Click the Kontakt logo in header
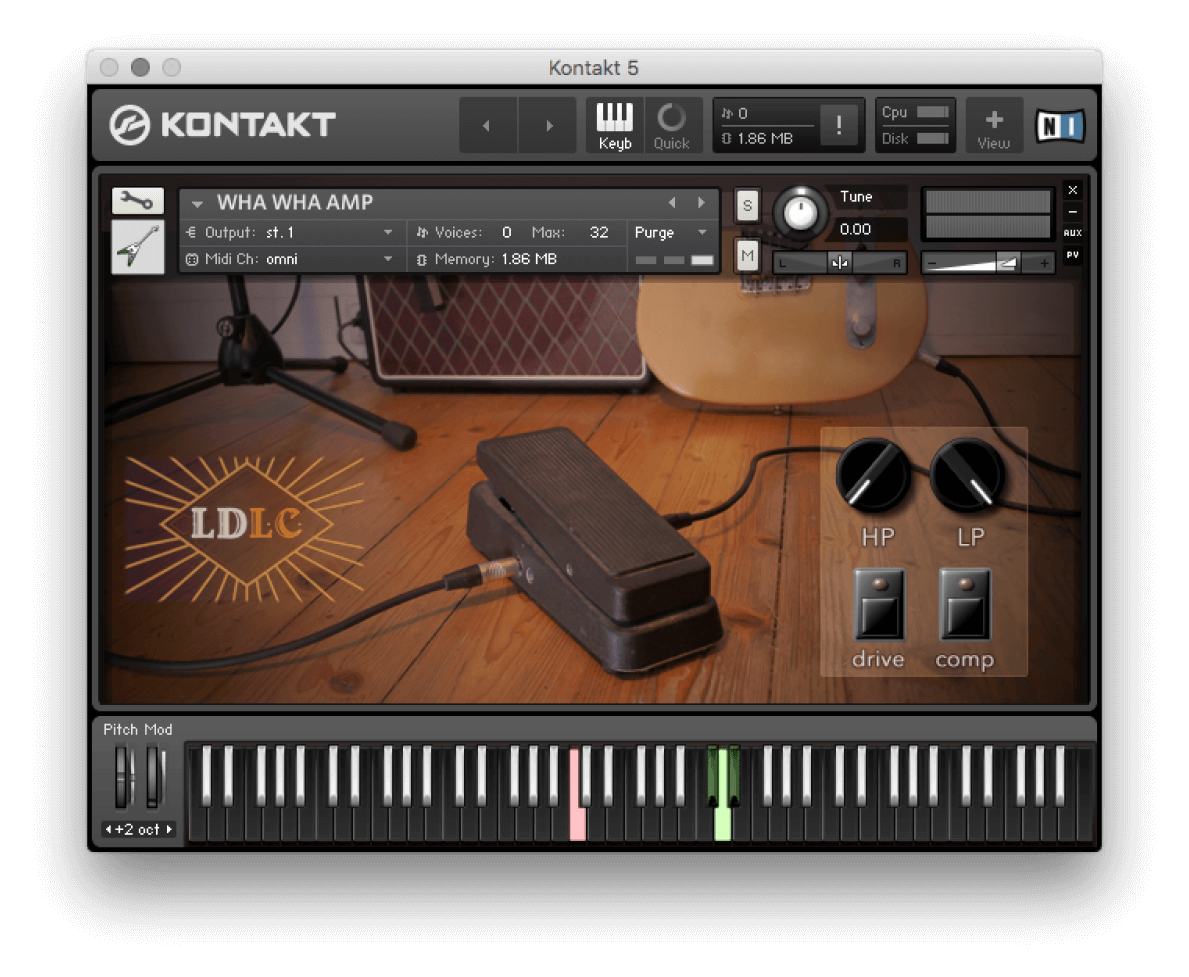Viewport: 1189px width, 977px height. [222, 124]
